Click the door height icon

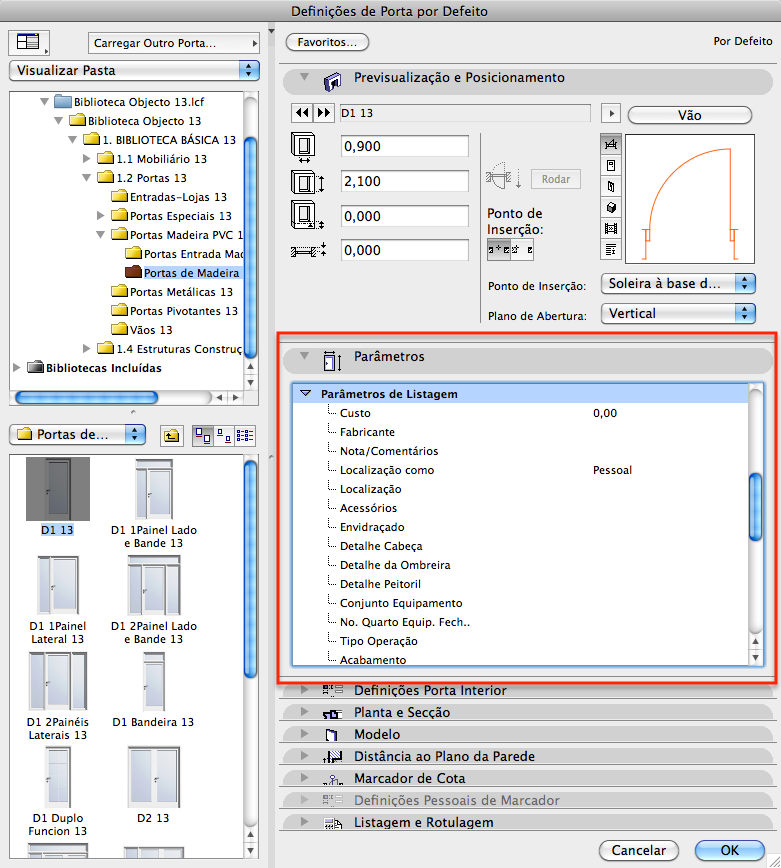pos(307,182)
